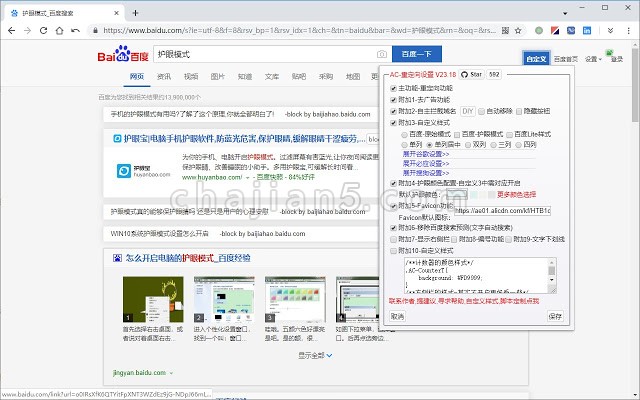Image resolution: width=640 pixels, height=400 pixels.
Task: Toggle the 主功能-重定向功能 checkbox
Action: [393, 89]
